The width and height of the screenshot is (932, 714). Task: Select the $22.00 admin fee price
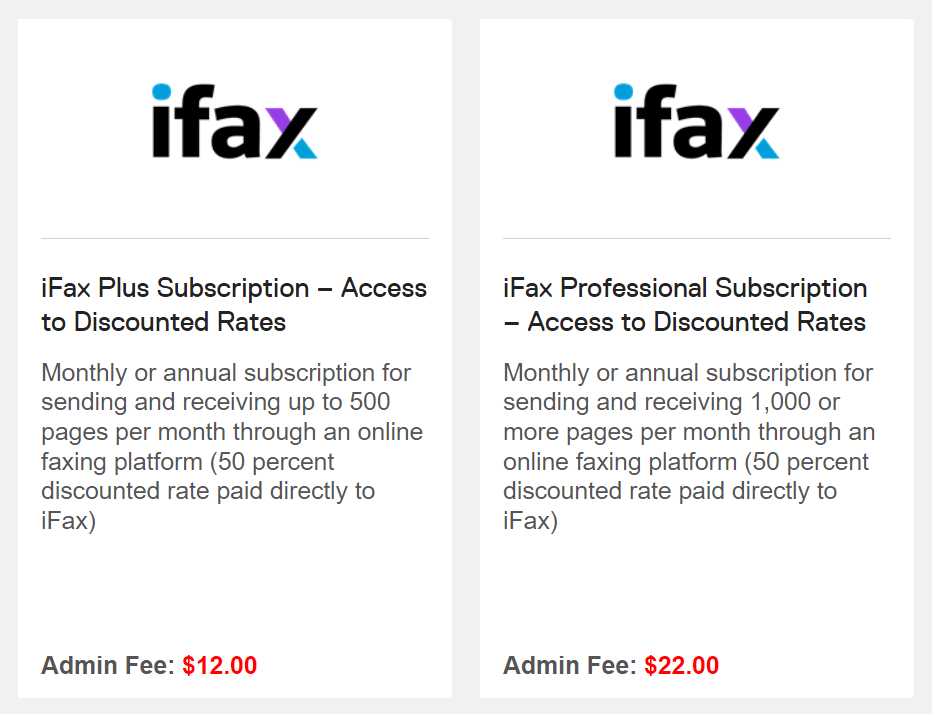(681, 665)
